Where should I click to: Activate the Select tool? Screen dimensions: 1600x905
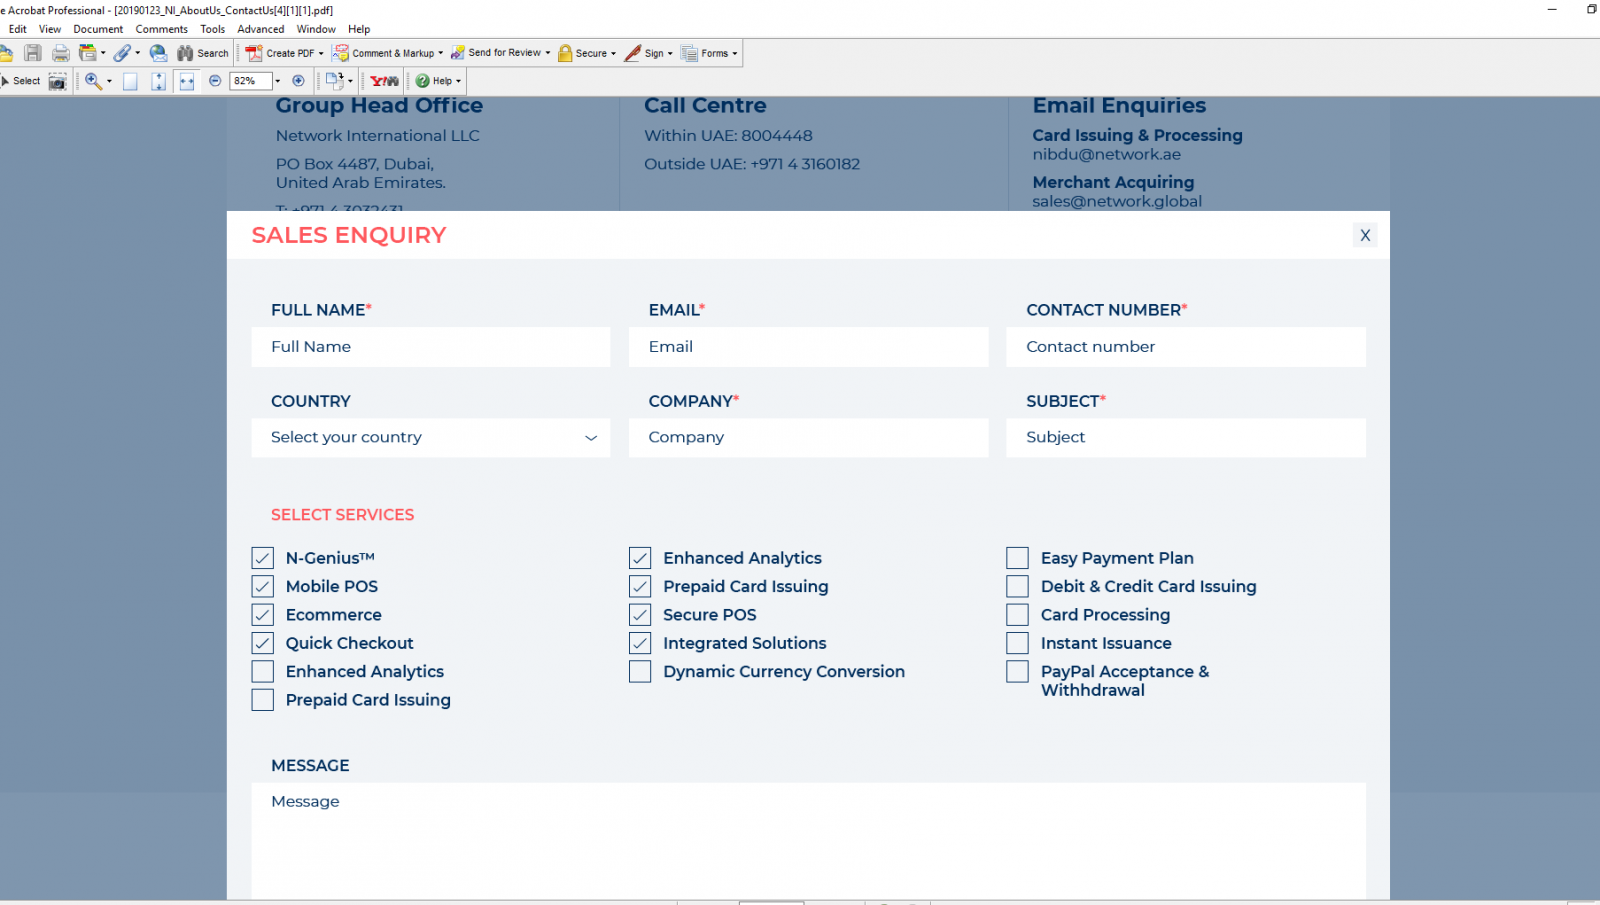(21, 81)
